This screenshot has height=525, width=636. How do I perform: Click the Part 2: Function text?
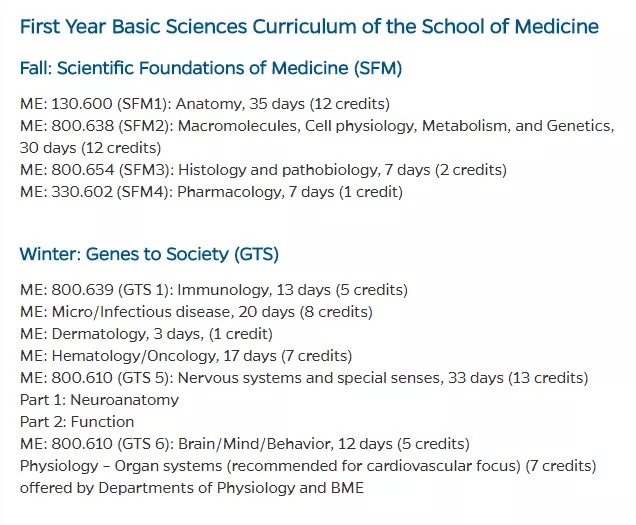coord(77,422)
